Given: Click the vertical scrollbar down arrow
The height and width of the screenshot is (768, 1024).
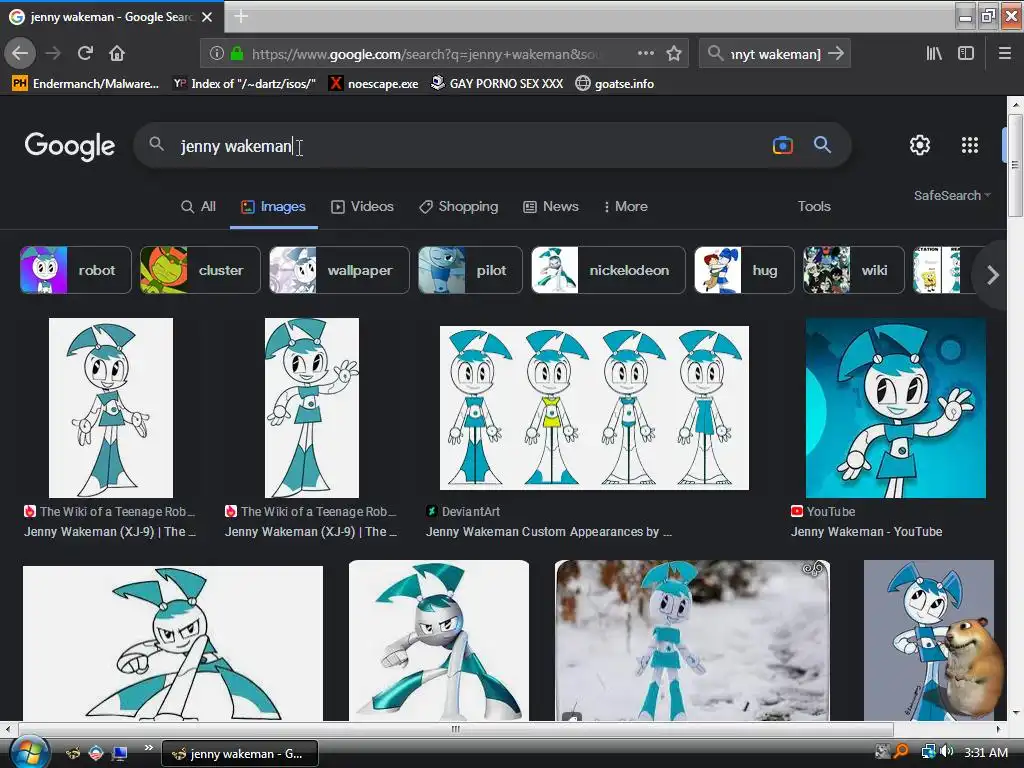Looking at the screenshot, I should pos(1015,712).
